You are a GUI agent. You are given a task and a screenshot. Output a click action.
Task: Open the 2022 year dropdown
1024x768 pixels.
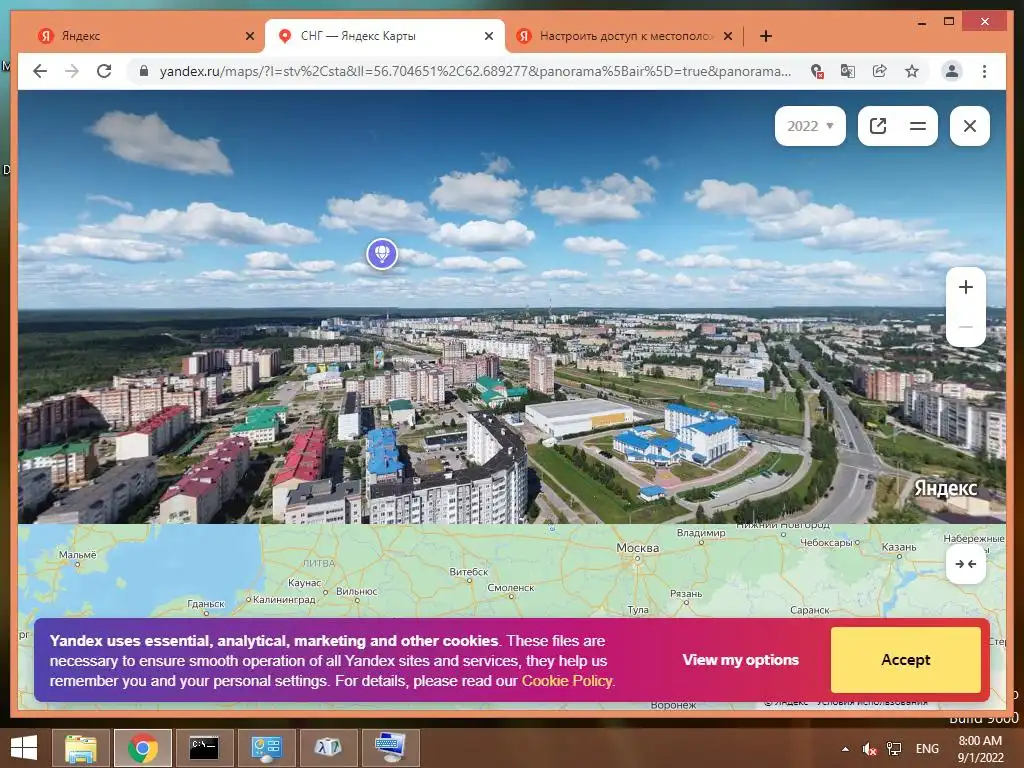[x=810, y=126]
